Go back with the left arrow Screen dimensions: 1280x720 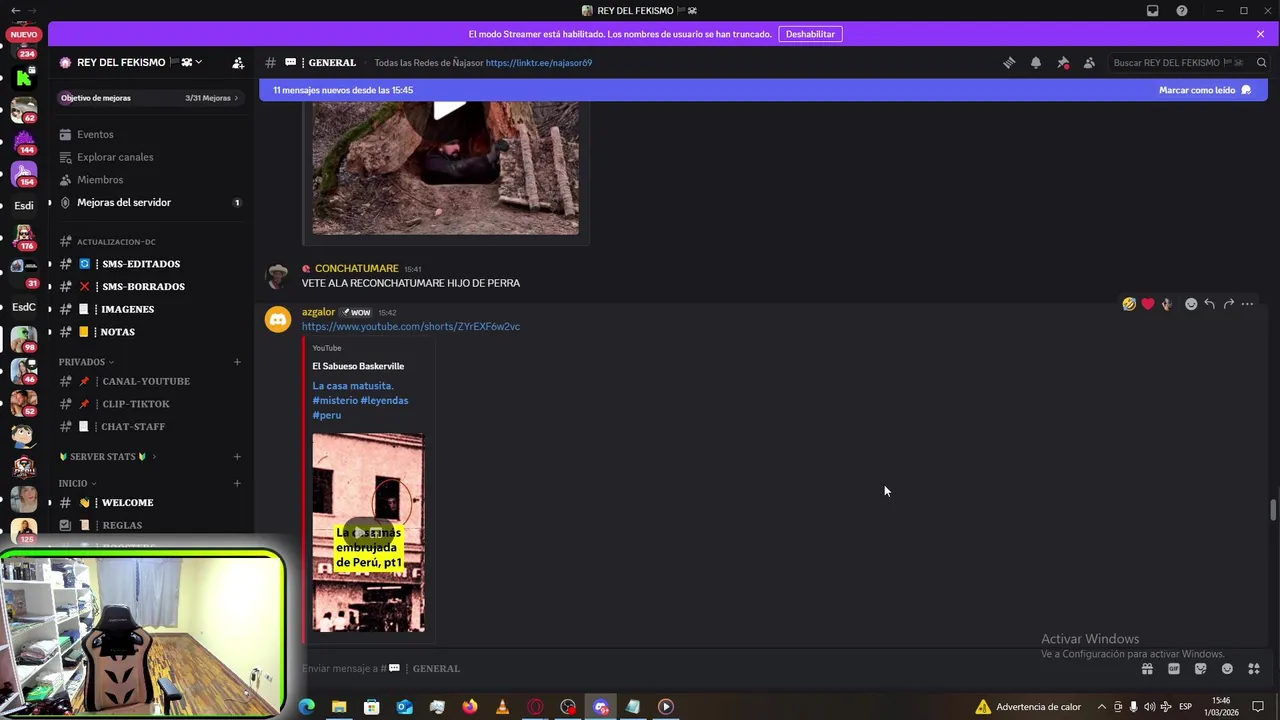(14, 10)
